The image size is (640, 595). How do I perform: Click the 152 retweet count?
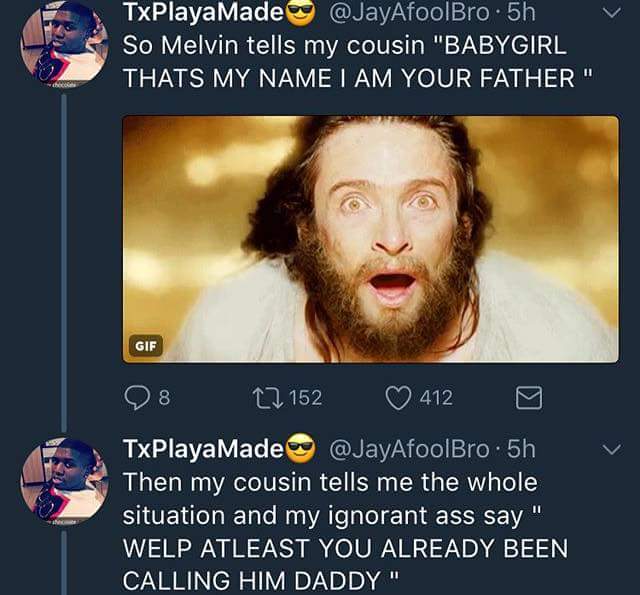tap(305, 398)
